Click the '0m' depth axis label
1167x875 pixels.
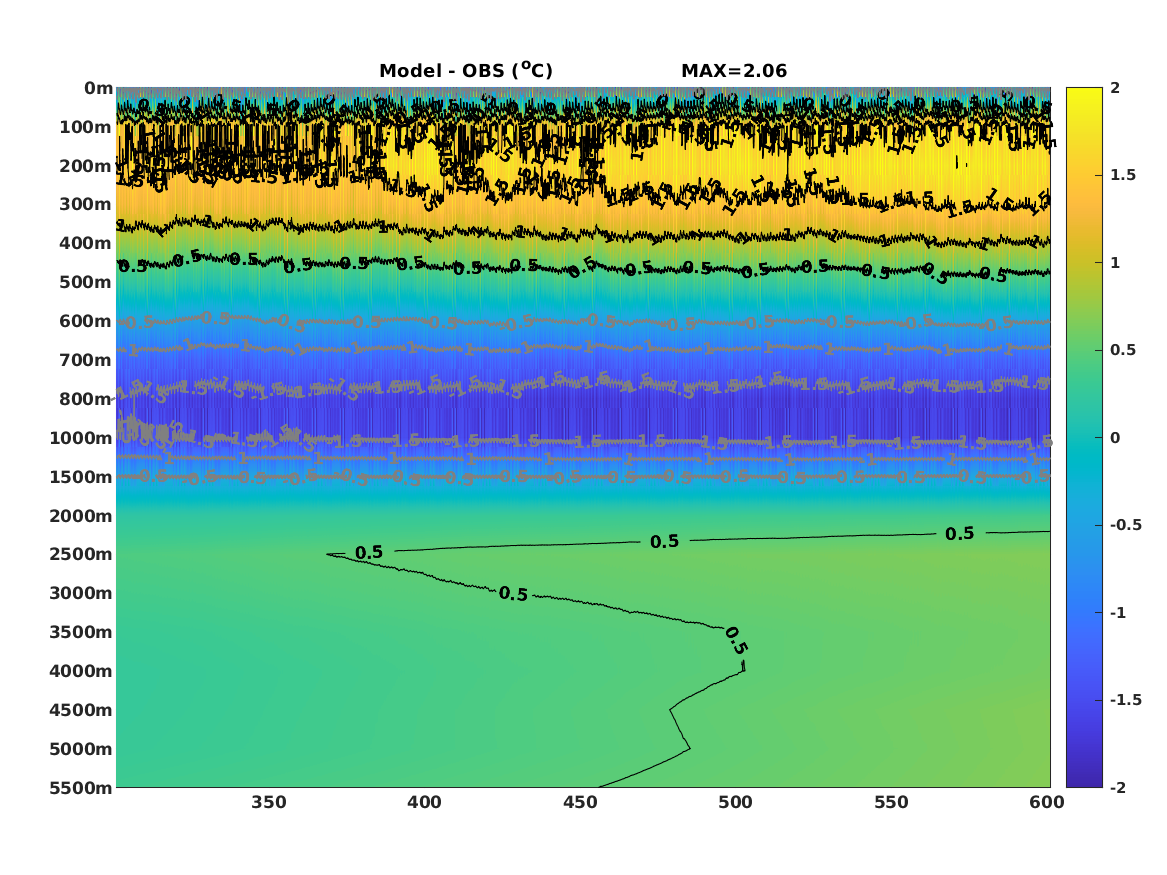click(98, 89)
